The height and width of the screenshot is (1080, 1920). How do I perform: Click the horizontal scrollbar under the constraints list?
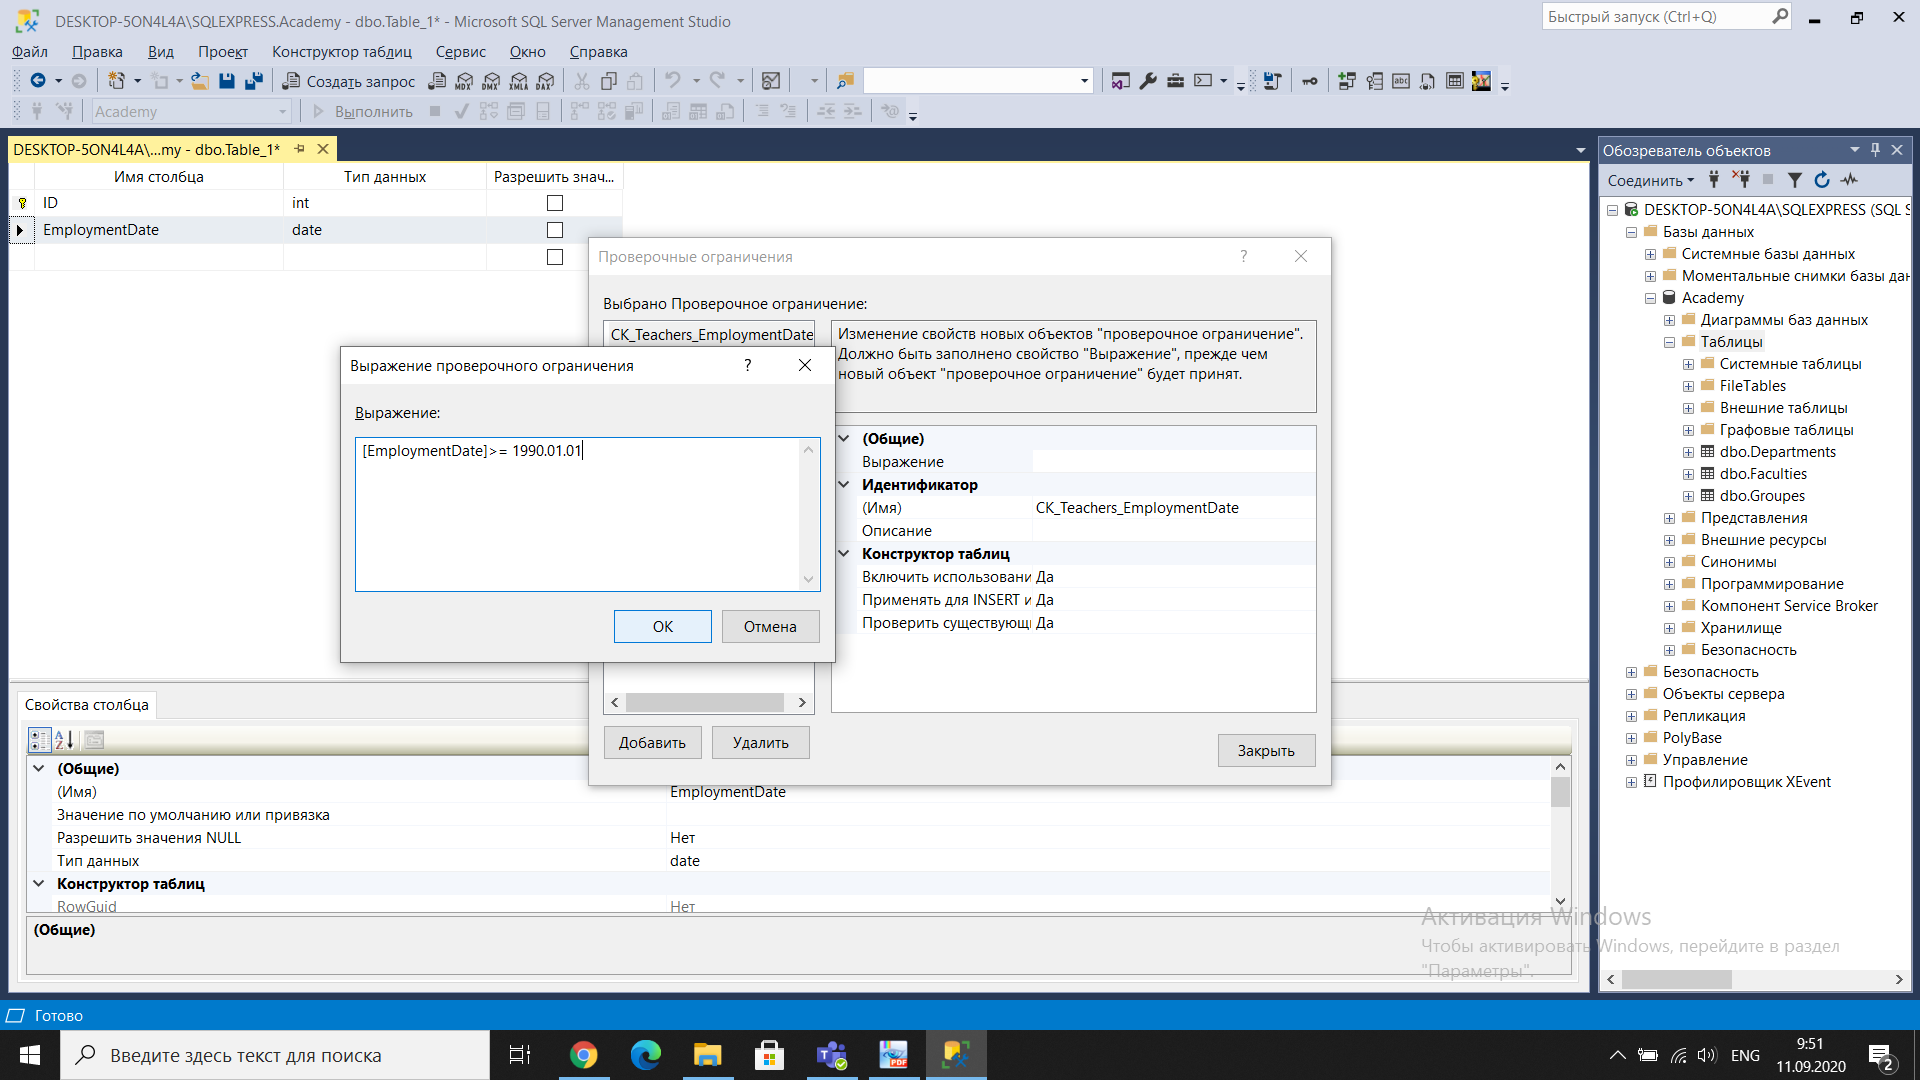tap(709, 703)
